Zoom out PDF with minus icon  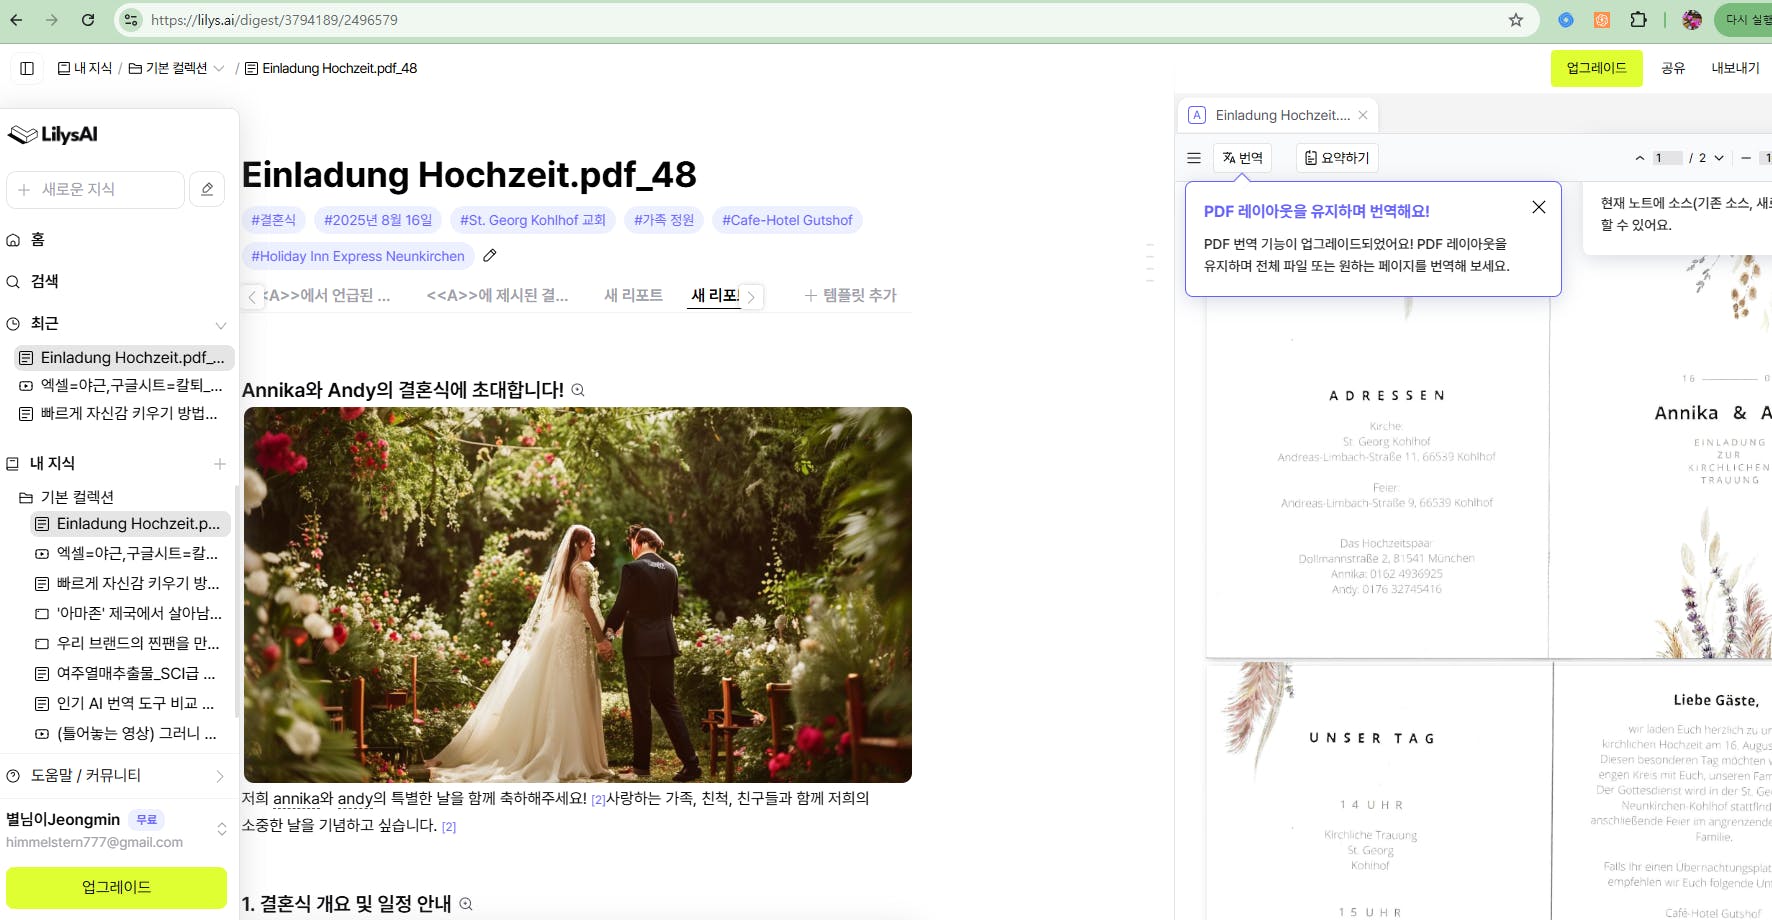1746,158
